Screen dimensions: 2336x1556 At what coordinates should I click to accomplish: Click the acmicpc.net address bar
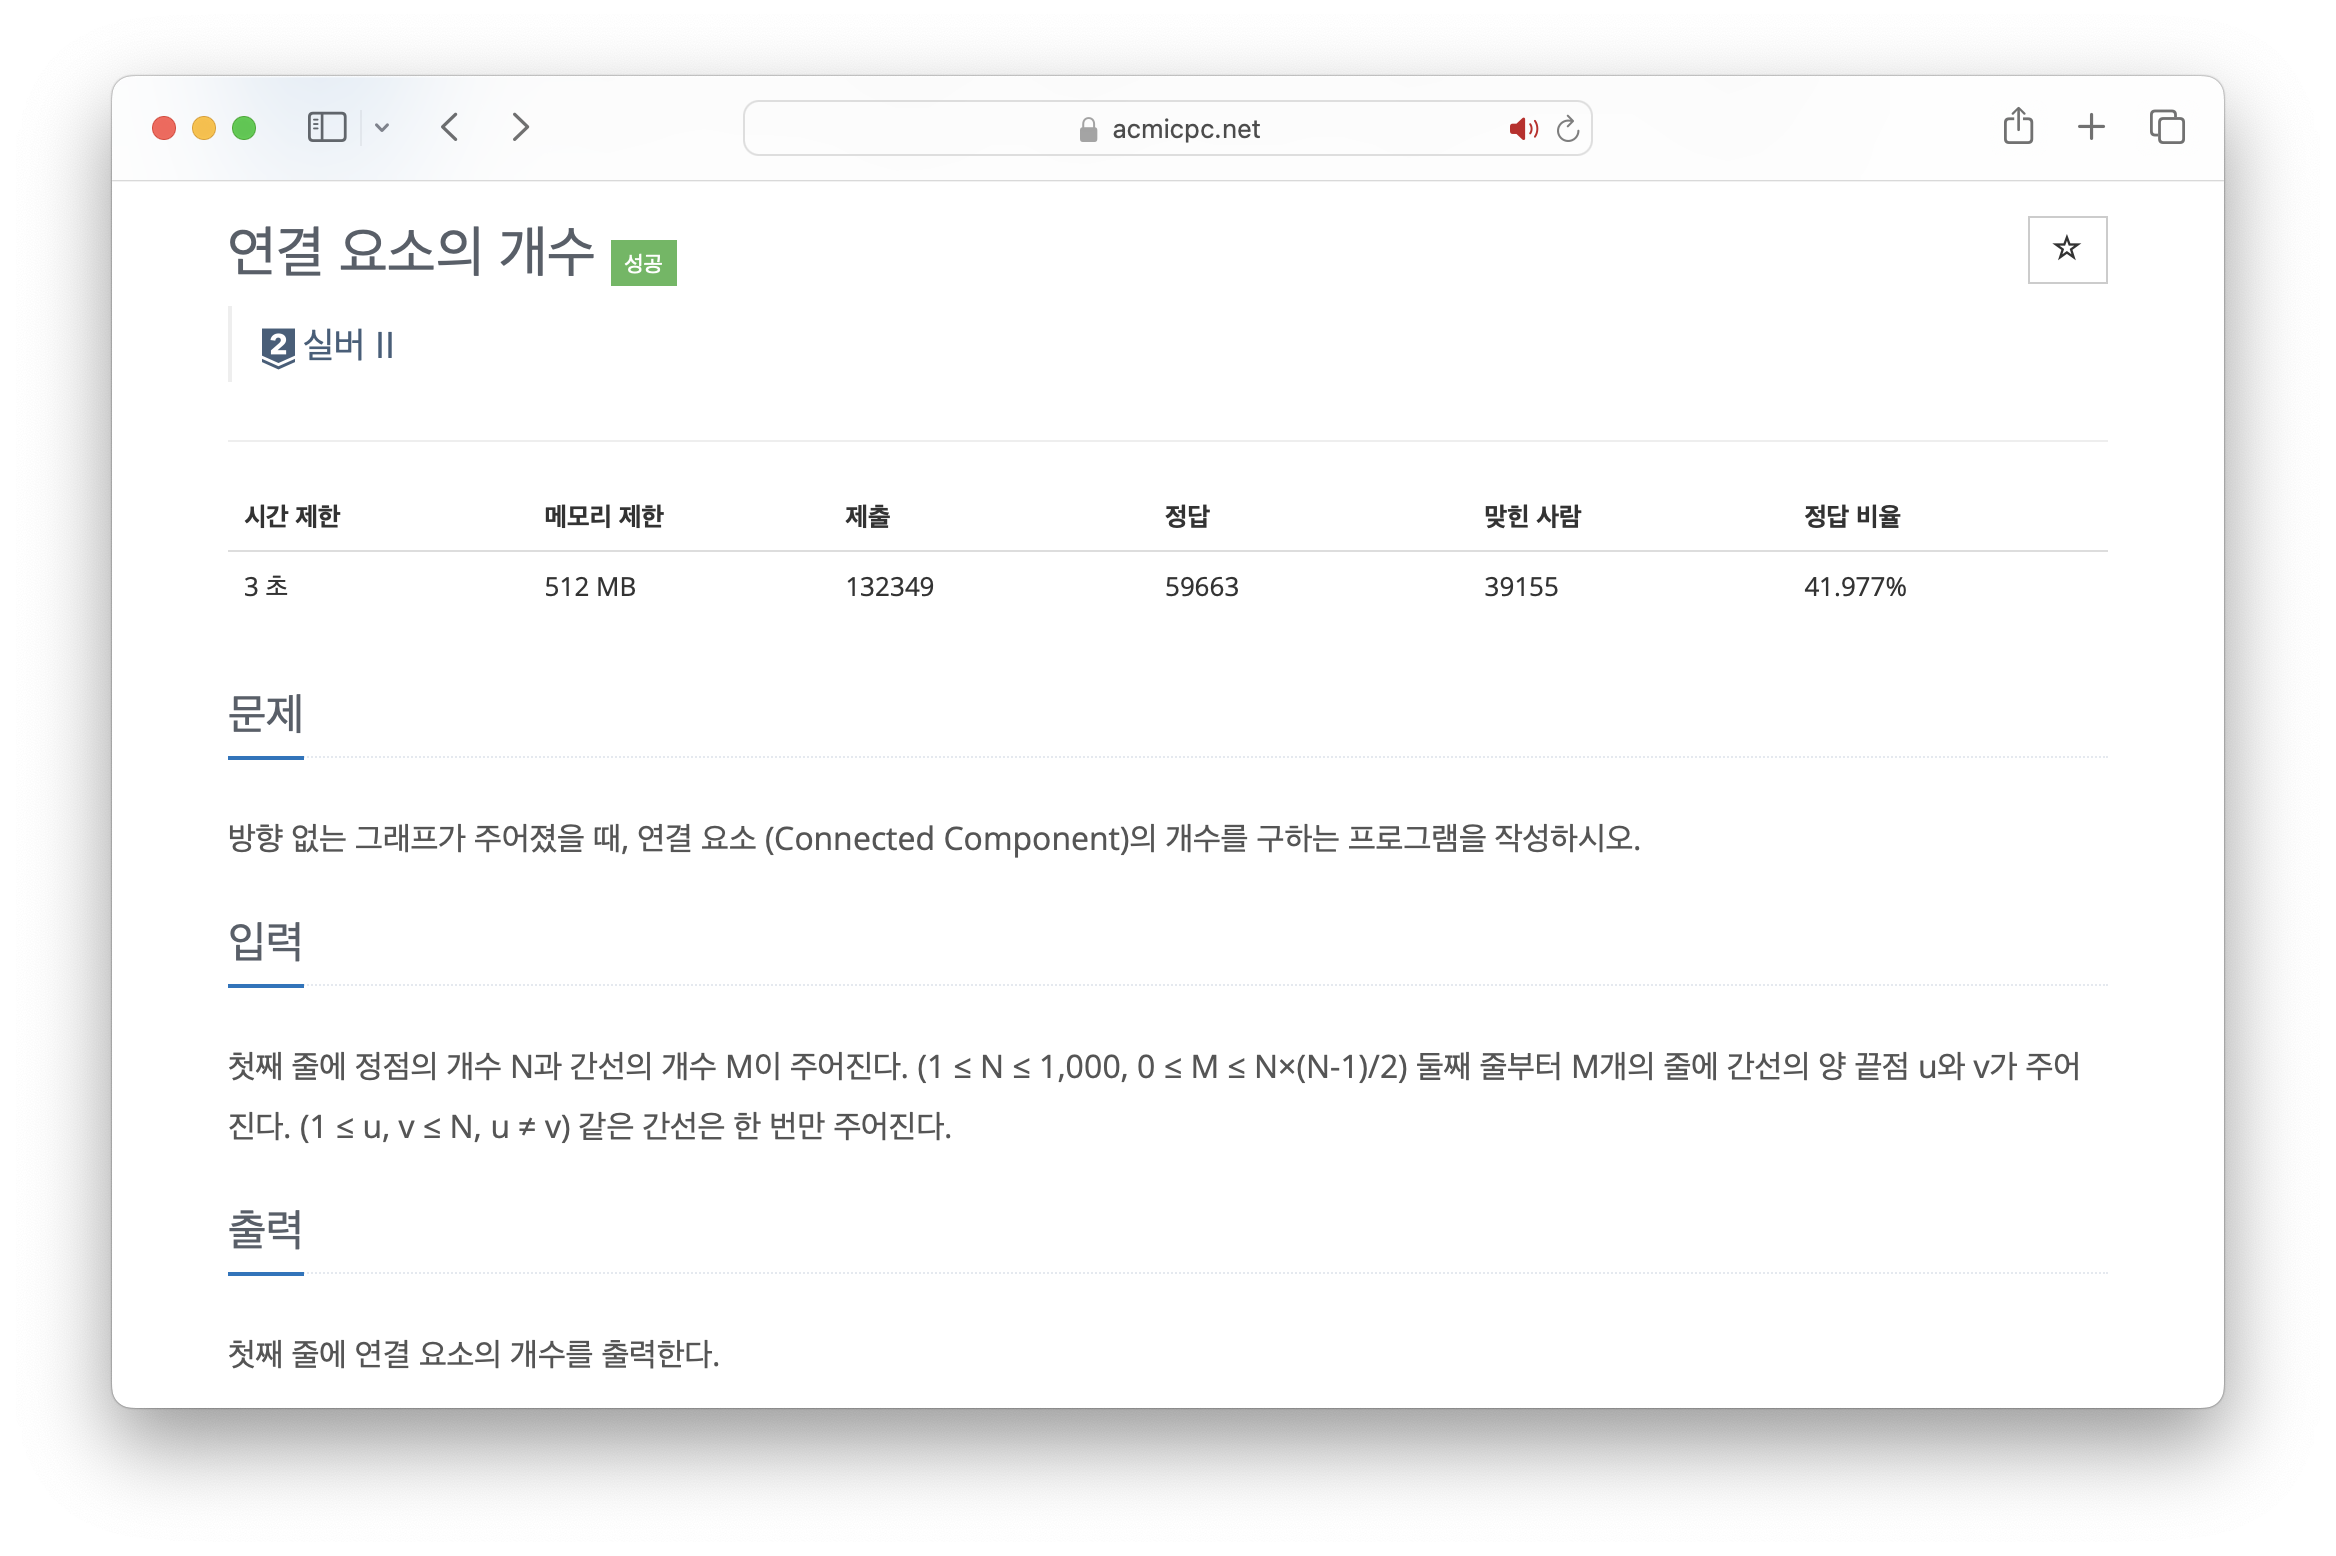click(1185, 129)
